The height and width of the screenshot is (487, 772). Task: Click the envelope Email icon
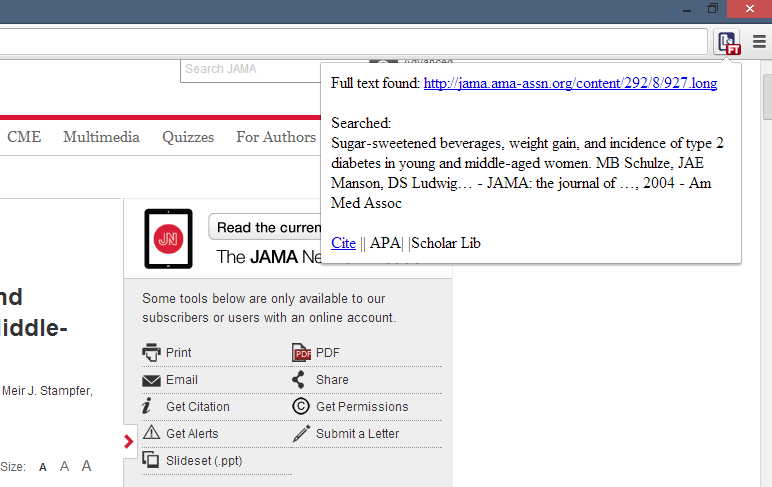pyautogui.click(x=151, y=381)
